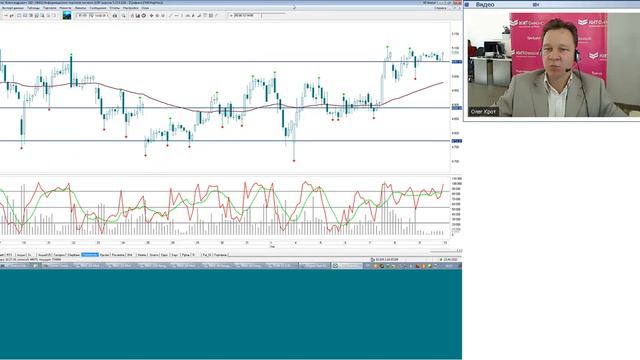This screenshot has height=360, width=640.
Task: Open the chart interval dropdown in toolbar
Action: pyautogui.click(x=93, y=16)
